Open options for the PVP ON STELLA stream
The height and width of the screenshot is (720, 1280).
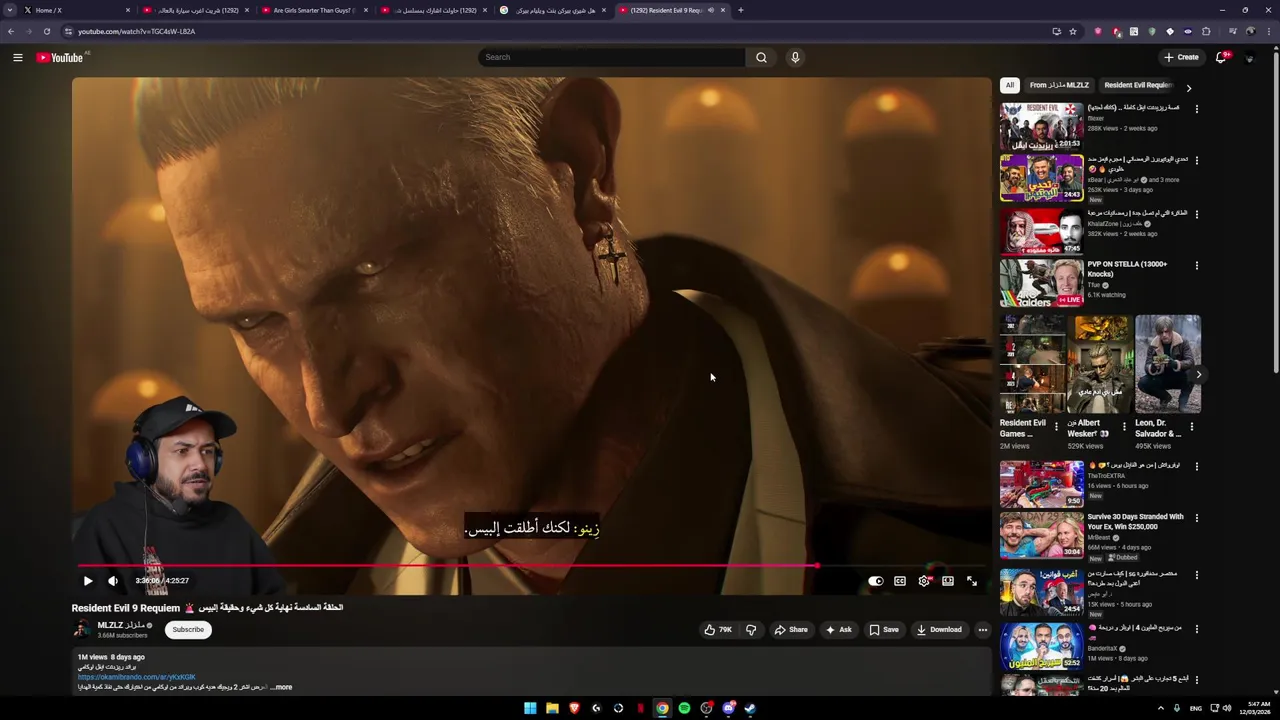click(x=1196, y=266)
